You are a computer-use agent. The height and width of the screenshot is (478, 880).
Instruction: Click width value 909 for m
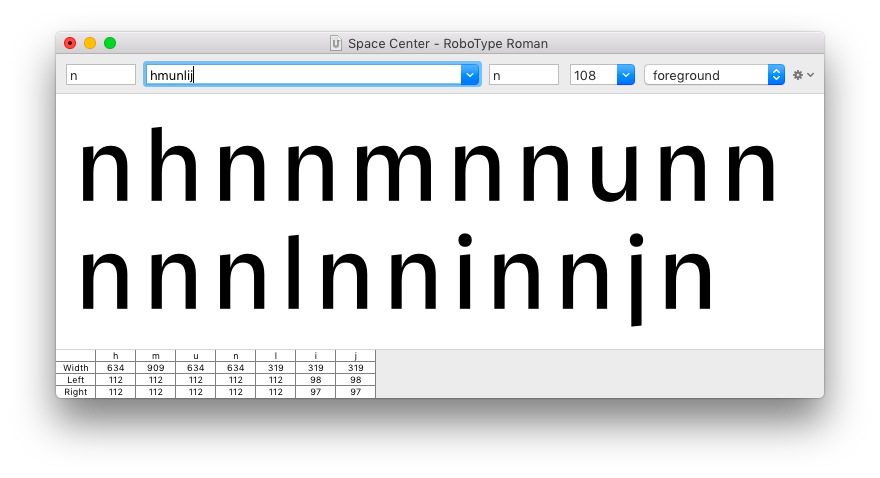pyautogui.click(x=155, y=368)
